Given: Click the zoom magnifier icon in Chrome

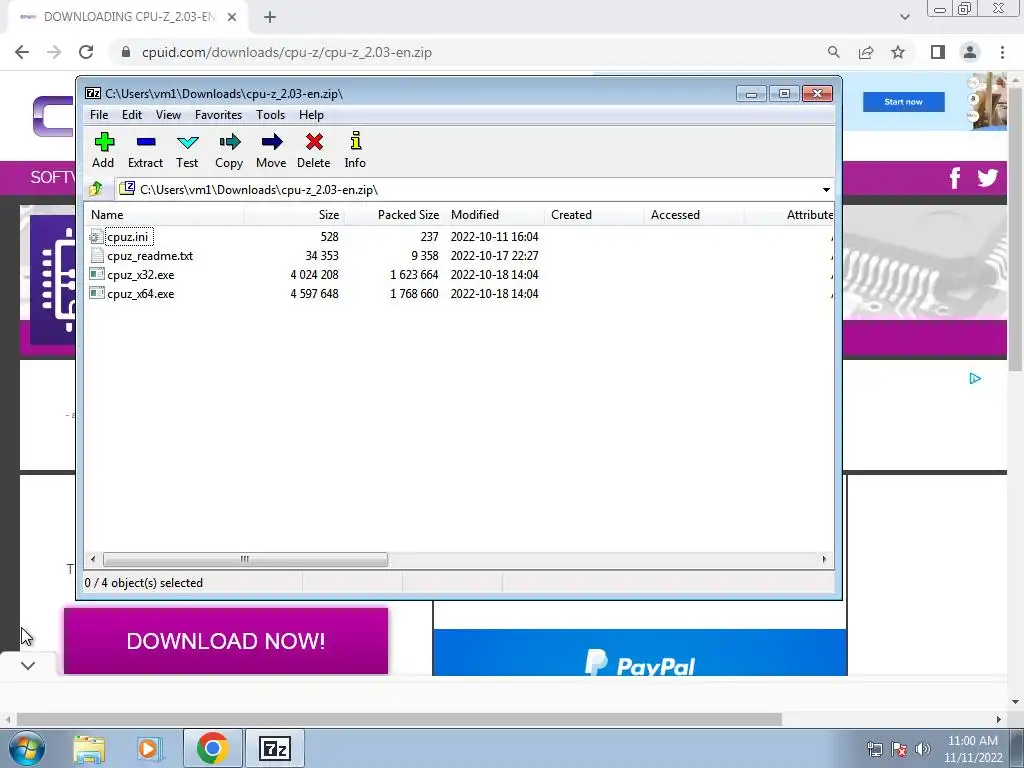Looking at the screenshot, I should tap(833, 52).
